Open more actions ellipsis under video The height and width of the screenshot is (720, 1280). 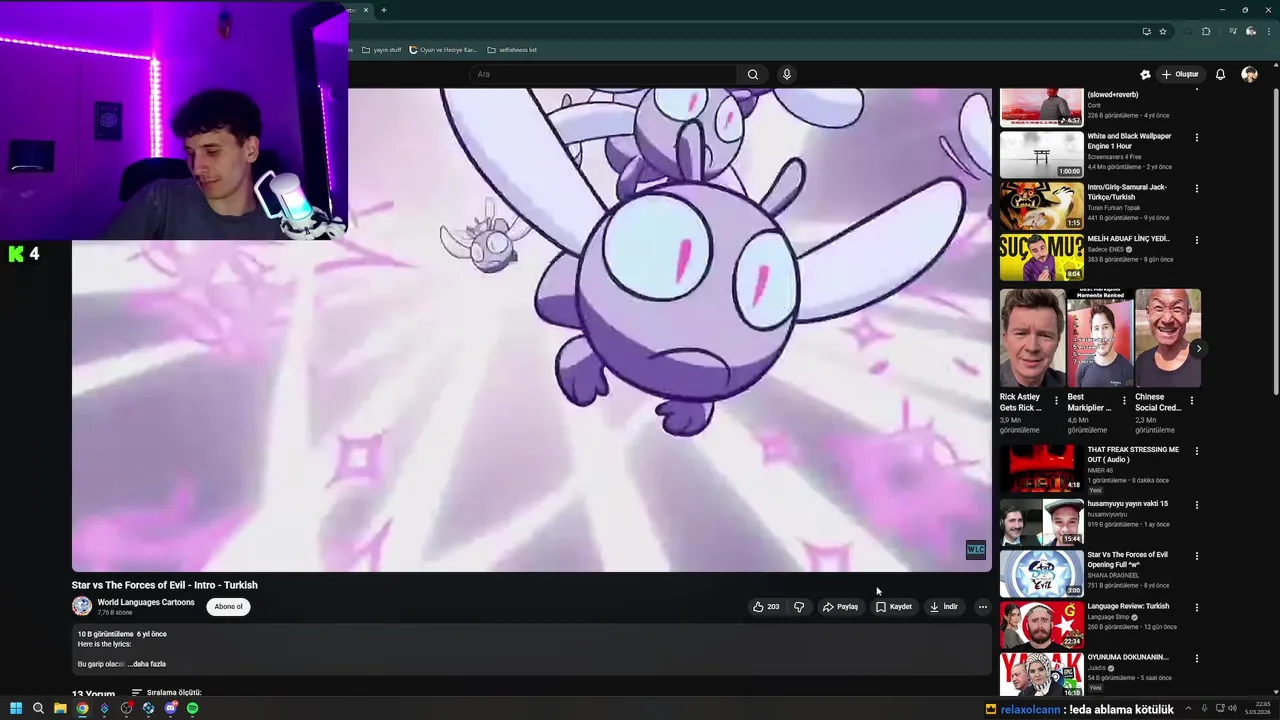coord(982,607)
